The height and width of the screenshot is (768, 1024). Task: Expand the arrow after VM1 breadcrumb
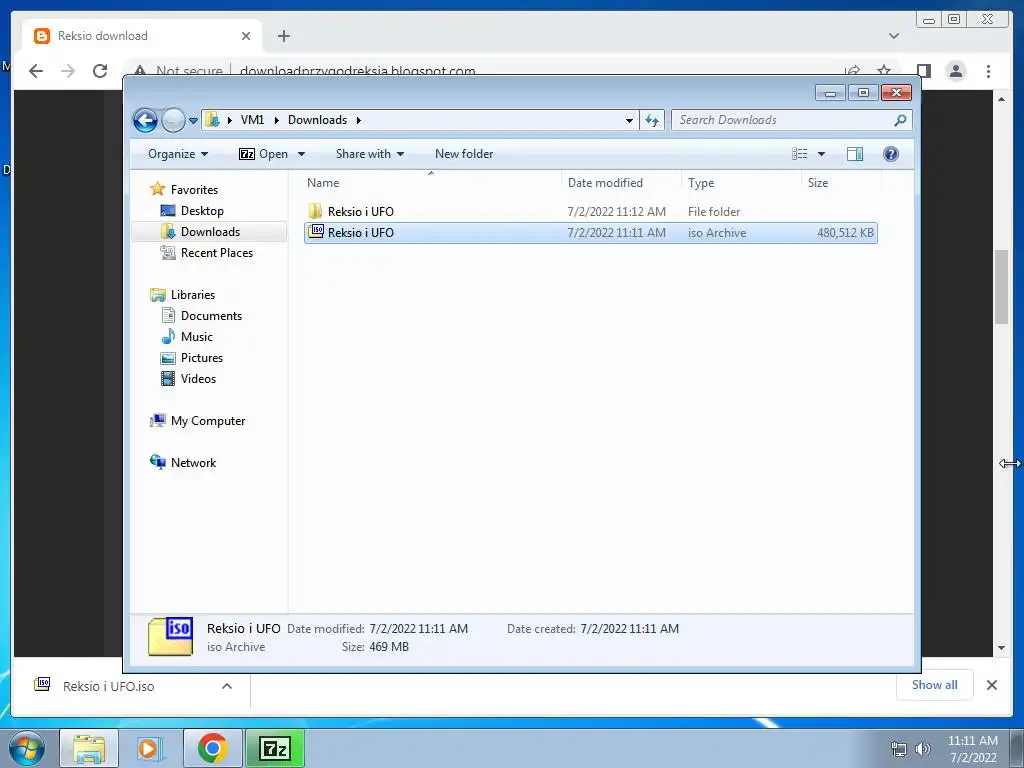pyautogui.click(x=276, y=120)
